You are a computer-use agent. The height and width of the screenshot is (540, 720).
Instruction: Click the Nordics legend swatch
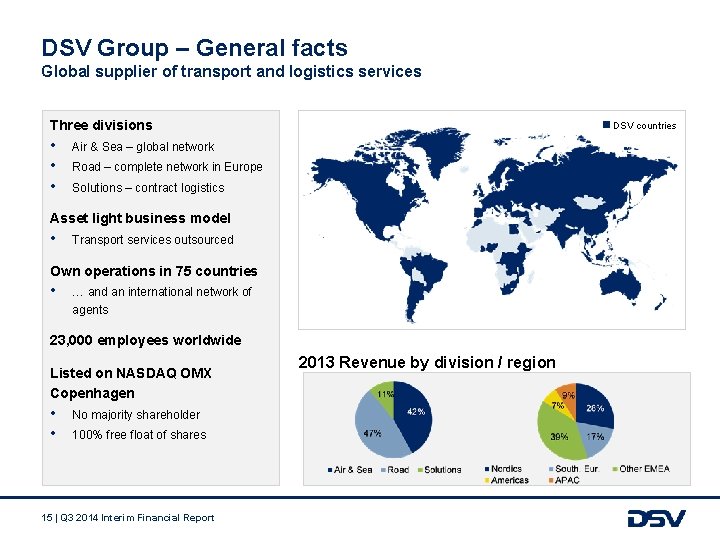(487, 469)
